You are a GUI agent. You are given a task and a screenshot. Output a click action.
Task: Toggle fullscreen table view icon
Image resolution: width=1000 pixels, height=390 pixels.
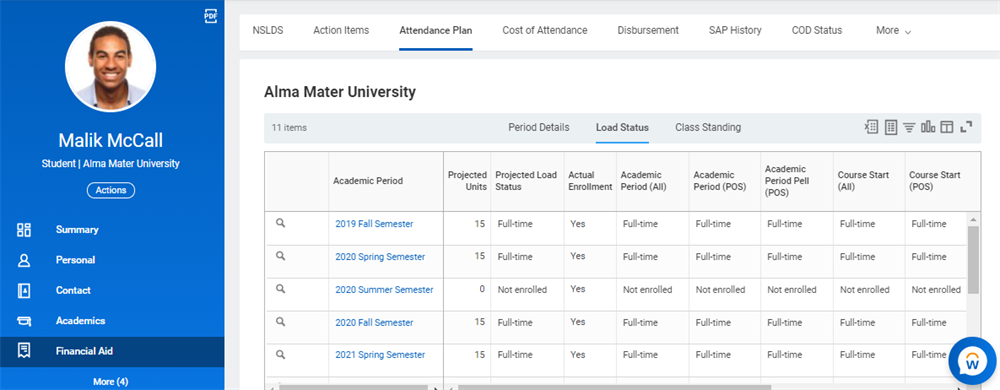point(966,127)
